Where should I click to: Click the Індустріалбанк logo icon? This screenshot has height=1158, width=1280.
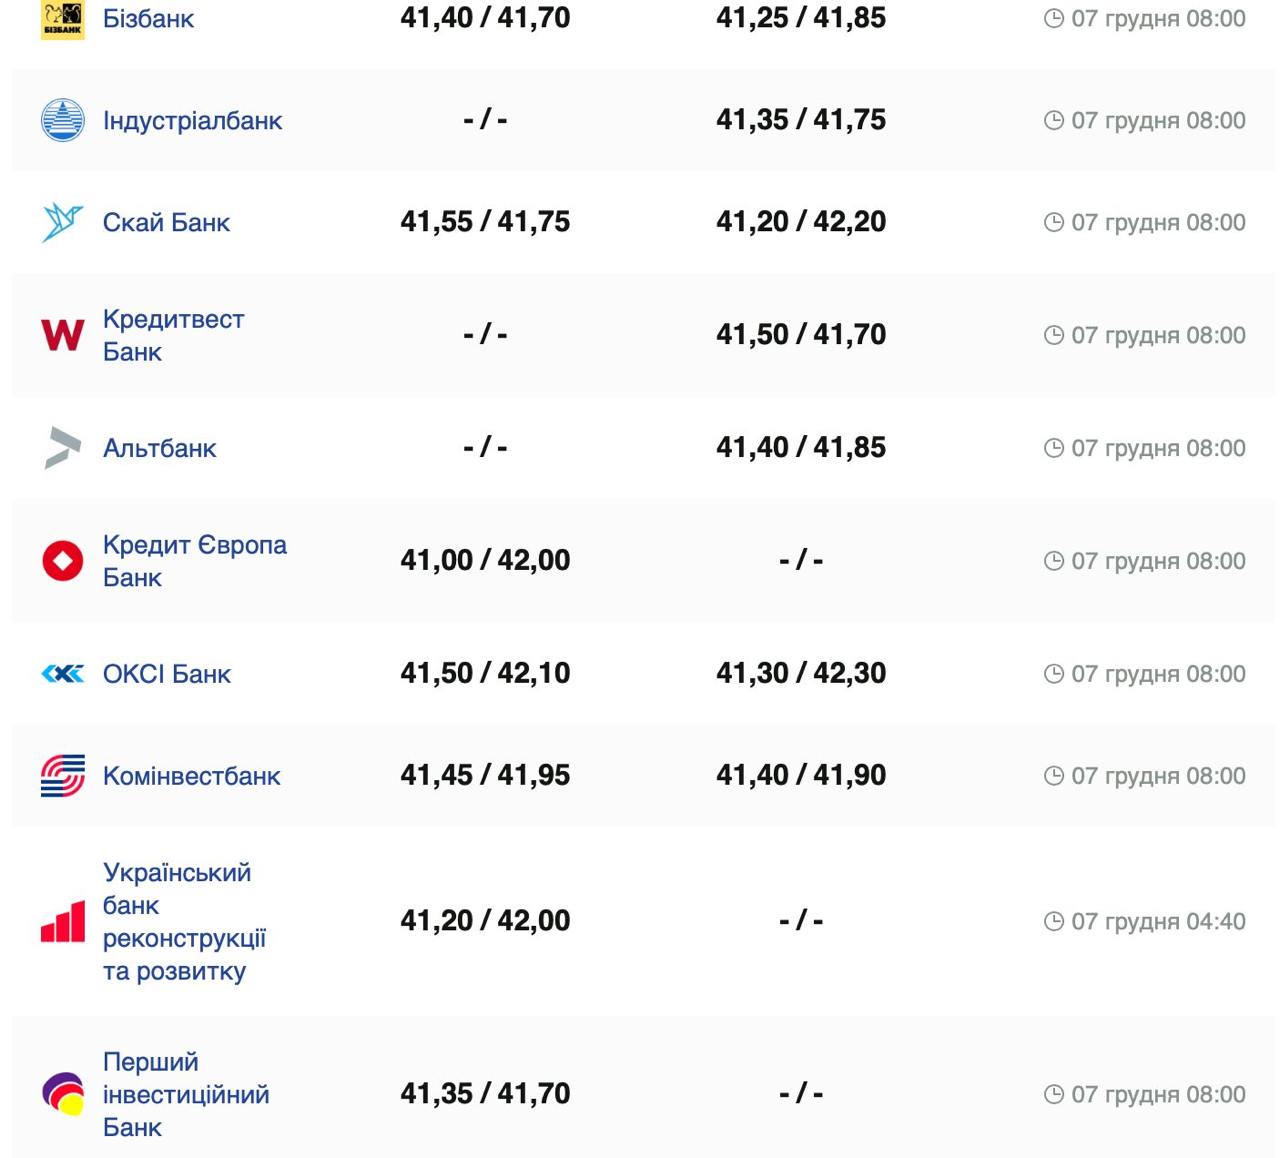[62, 120]
